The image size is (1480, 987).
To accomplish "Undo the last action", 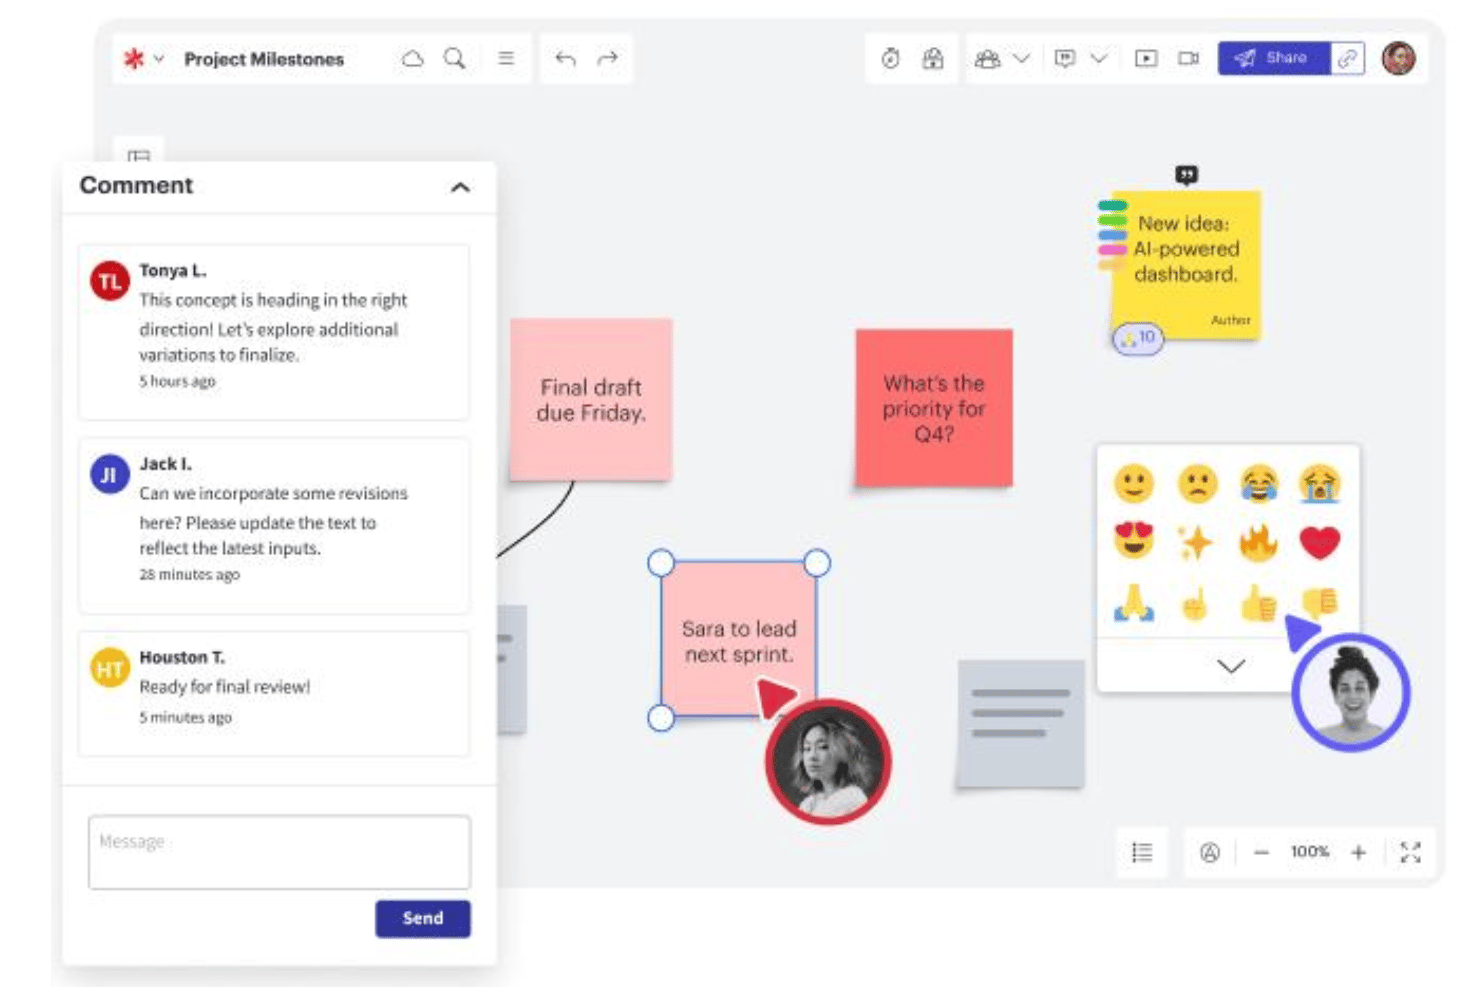I will 565,59.
